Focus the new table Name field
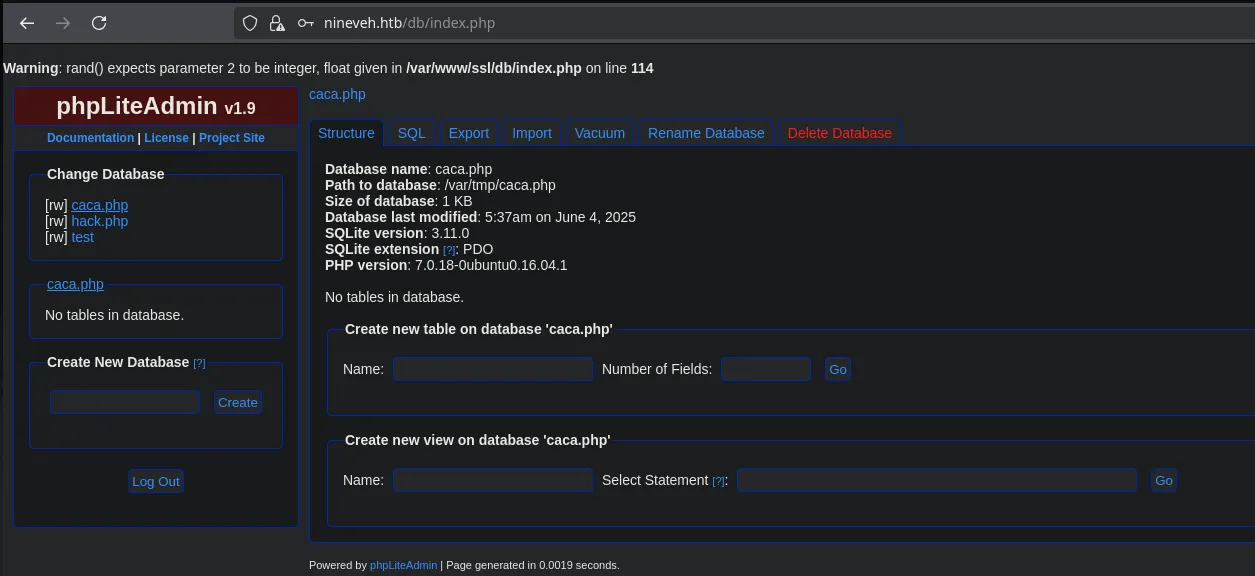The height and width of the screenshot is (576, 1255). click(493, 369)
